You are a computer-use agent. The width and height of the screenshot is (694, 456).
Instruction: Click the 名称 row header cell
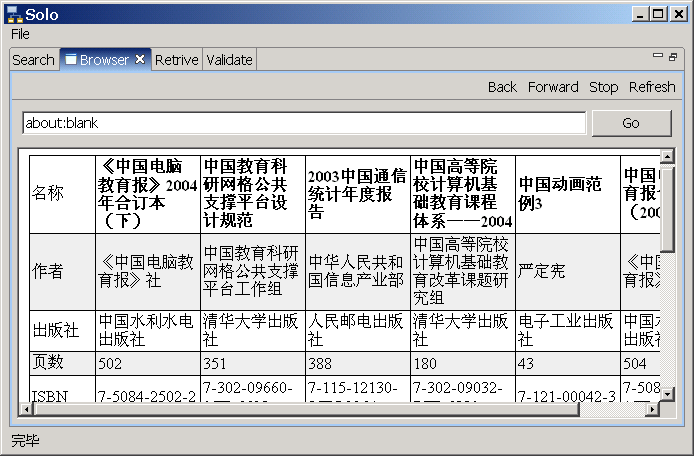[x=62, y=194]
